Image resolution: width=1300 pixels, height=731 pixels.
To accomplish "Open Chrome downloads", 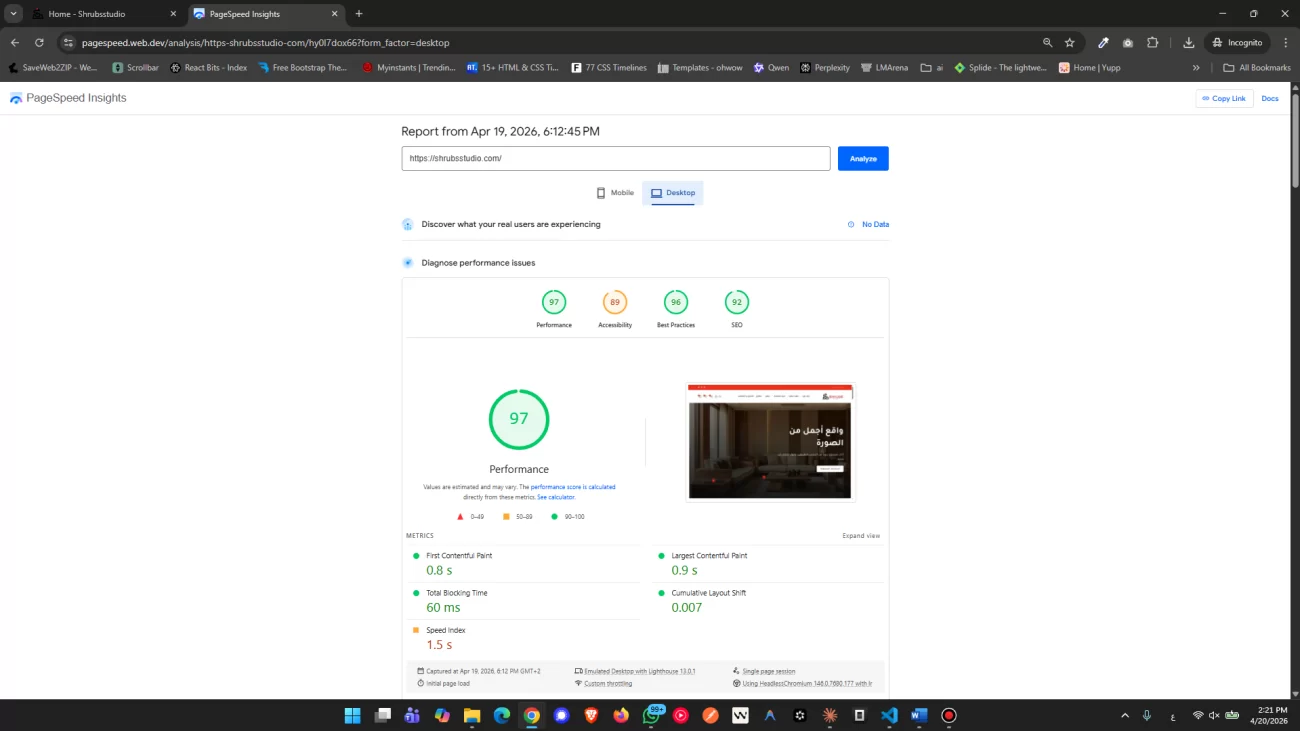I will 1188,43.
